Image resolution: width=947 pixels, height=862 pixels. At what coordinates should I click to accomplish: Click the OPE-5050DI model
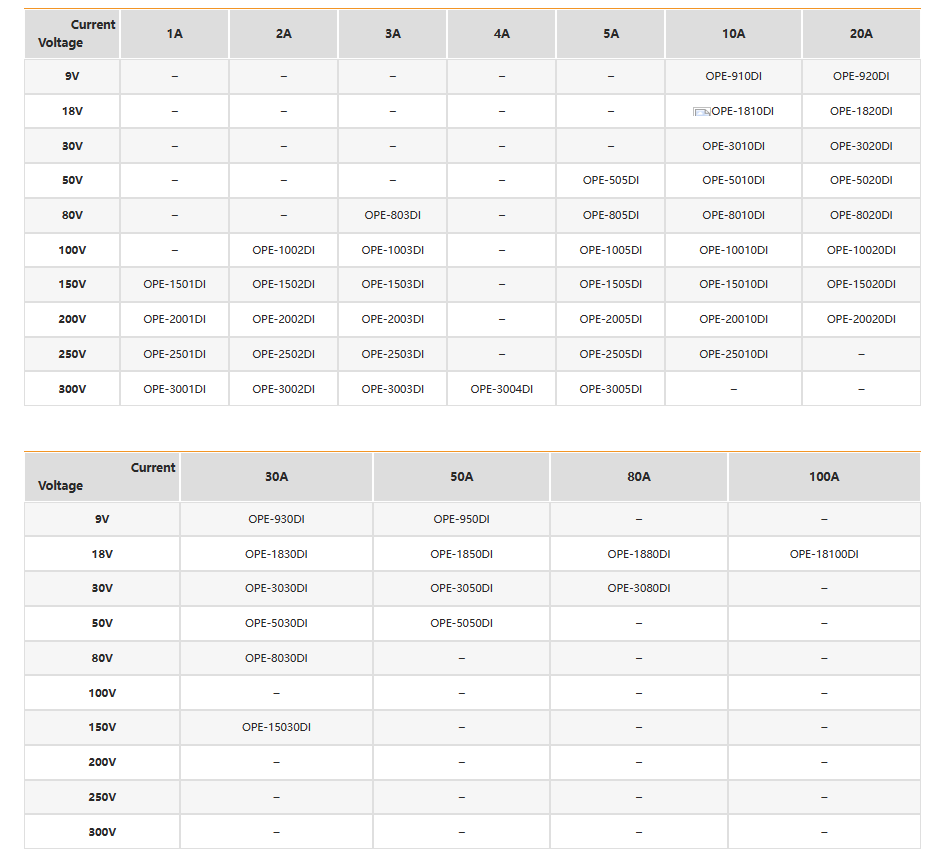click(x=461, y=623)
